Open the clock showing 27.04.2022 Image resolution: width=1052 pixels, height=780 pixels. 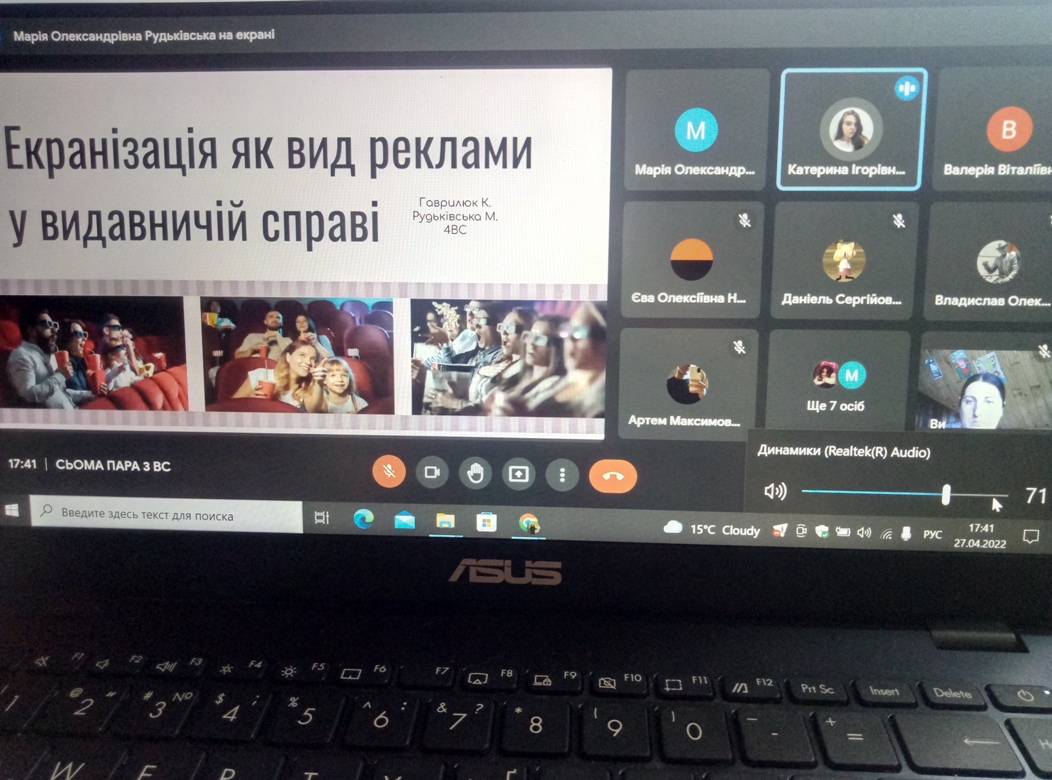tap(980, 536)
